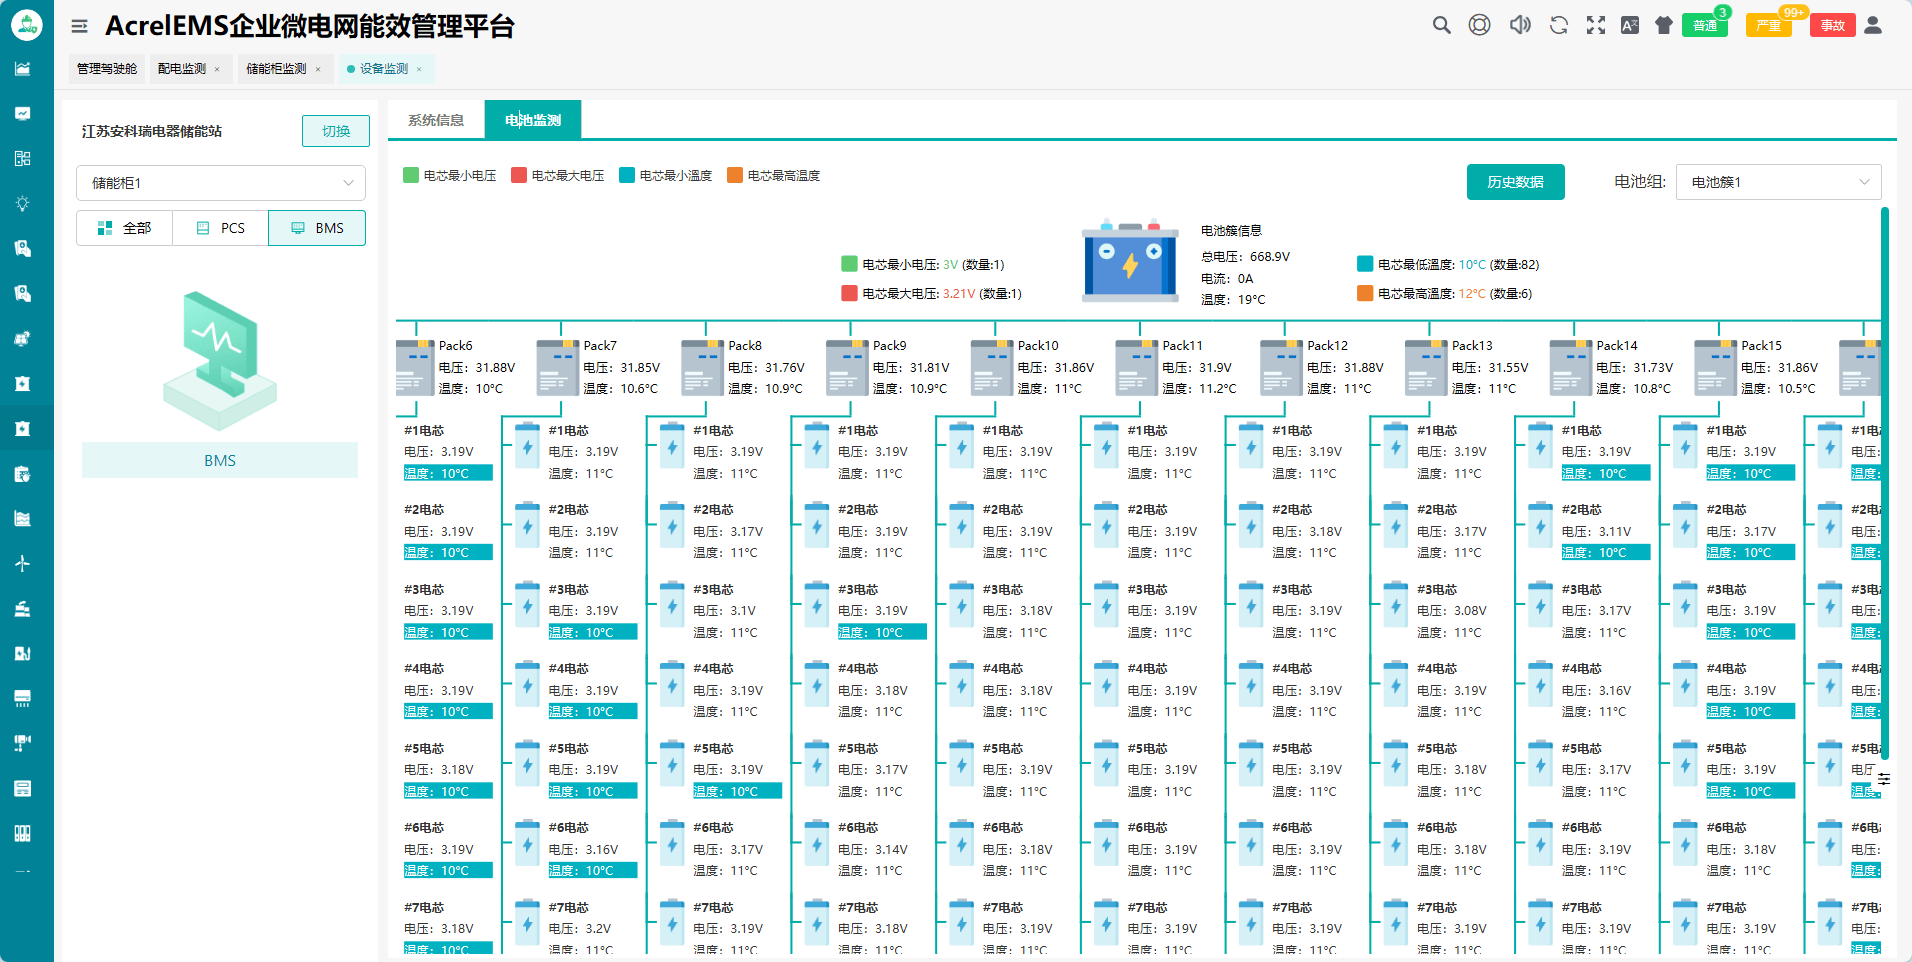Click the Pack9 module icon
The width and height of the screenshot is (1912, 962).
click(847, 368)
